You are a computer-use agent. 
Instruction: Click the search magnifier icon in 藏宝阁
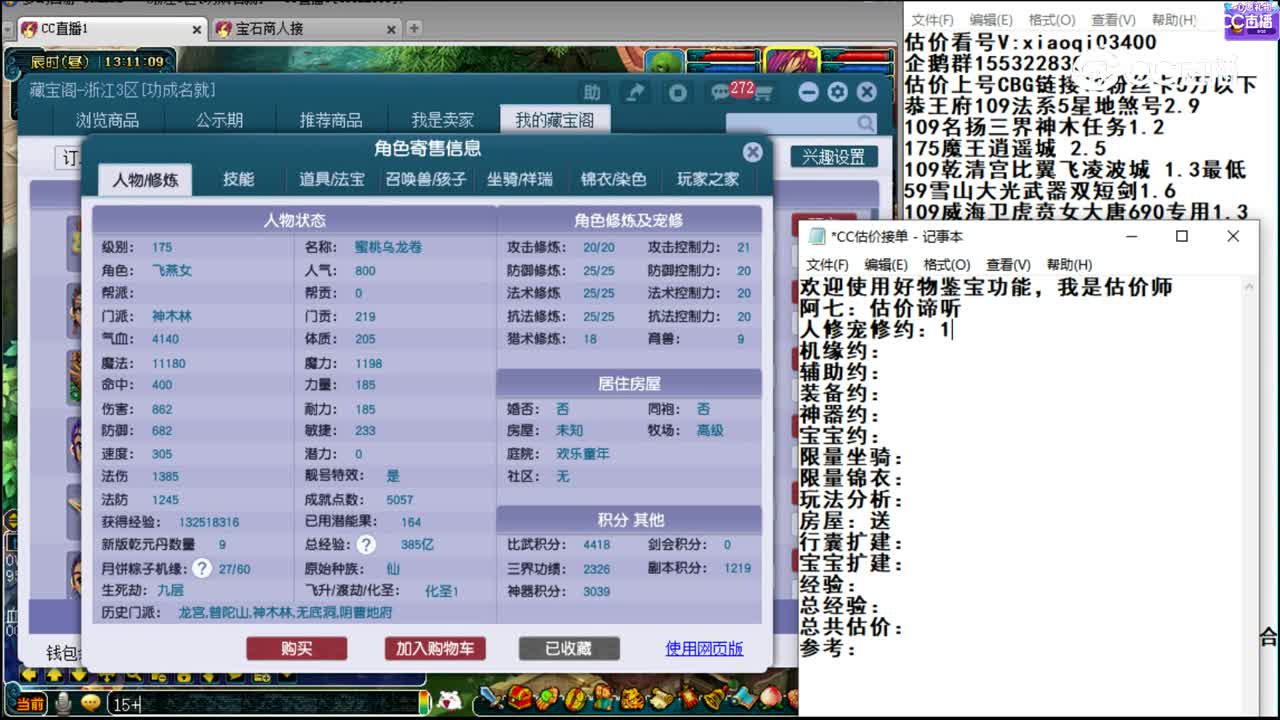click(864, 122)
